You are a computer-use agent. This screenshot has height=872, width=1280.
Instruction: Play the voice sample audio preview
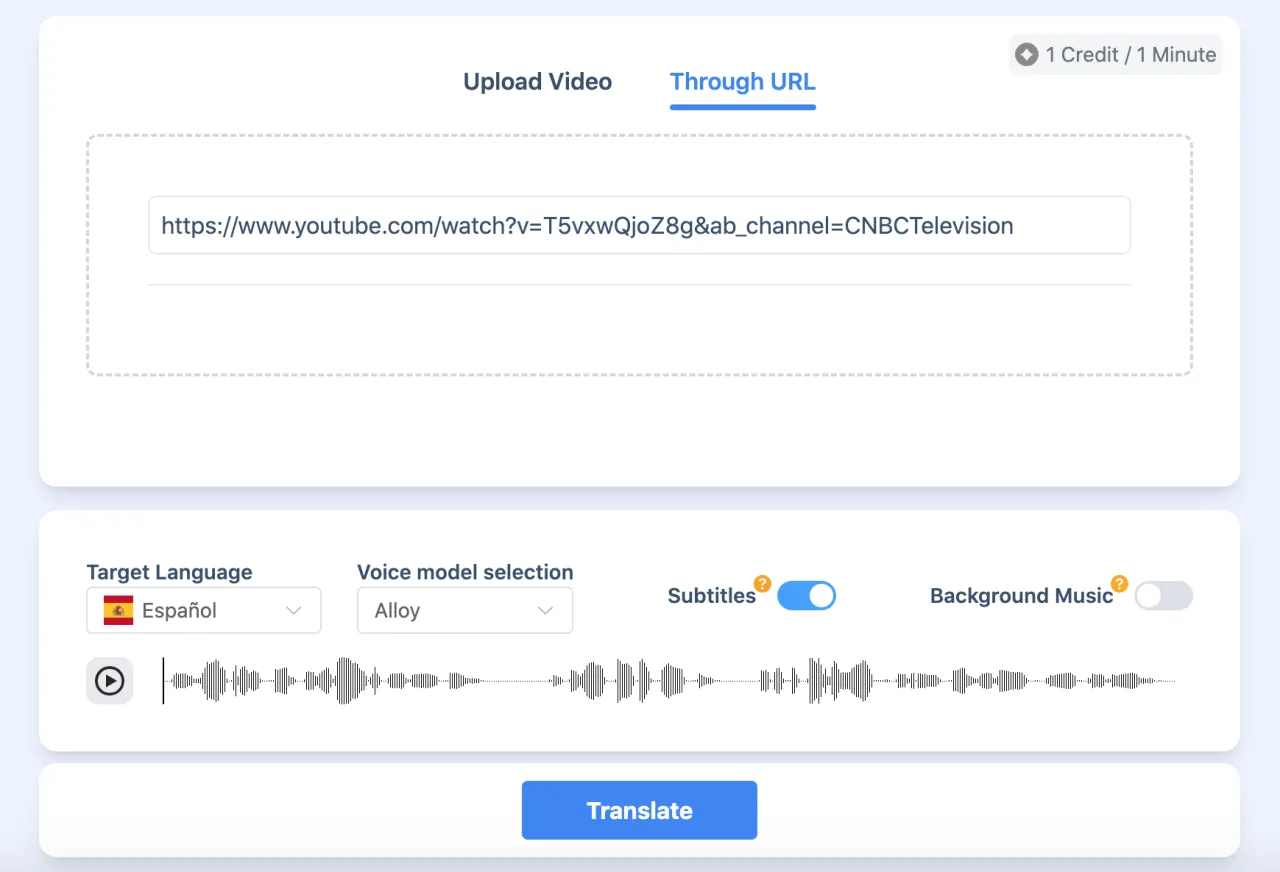pos(109,681)
